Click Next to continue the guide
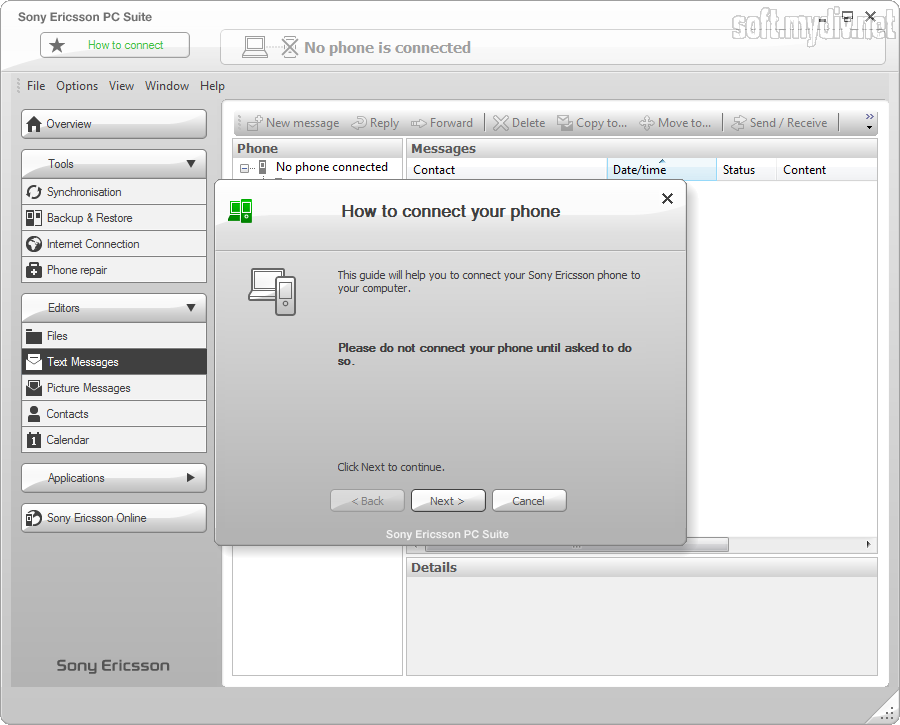This screenshot has width=900, height=725. 448,501
